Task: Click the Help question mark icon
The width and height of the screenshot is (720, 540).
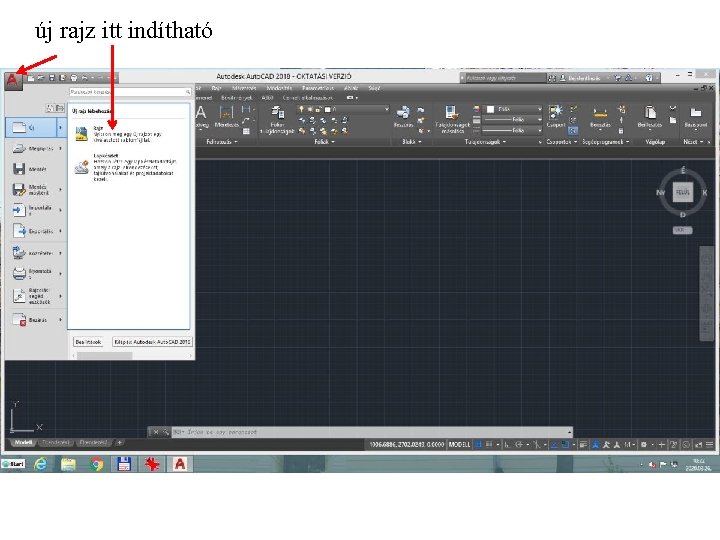Action: pos(649,78)
